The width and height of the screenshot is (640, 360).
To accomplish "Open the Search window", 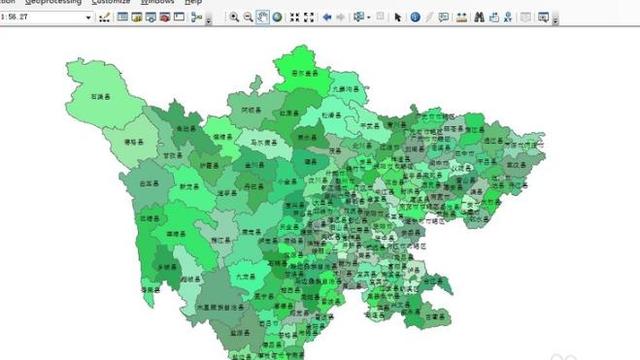I will pos(151,17).
